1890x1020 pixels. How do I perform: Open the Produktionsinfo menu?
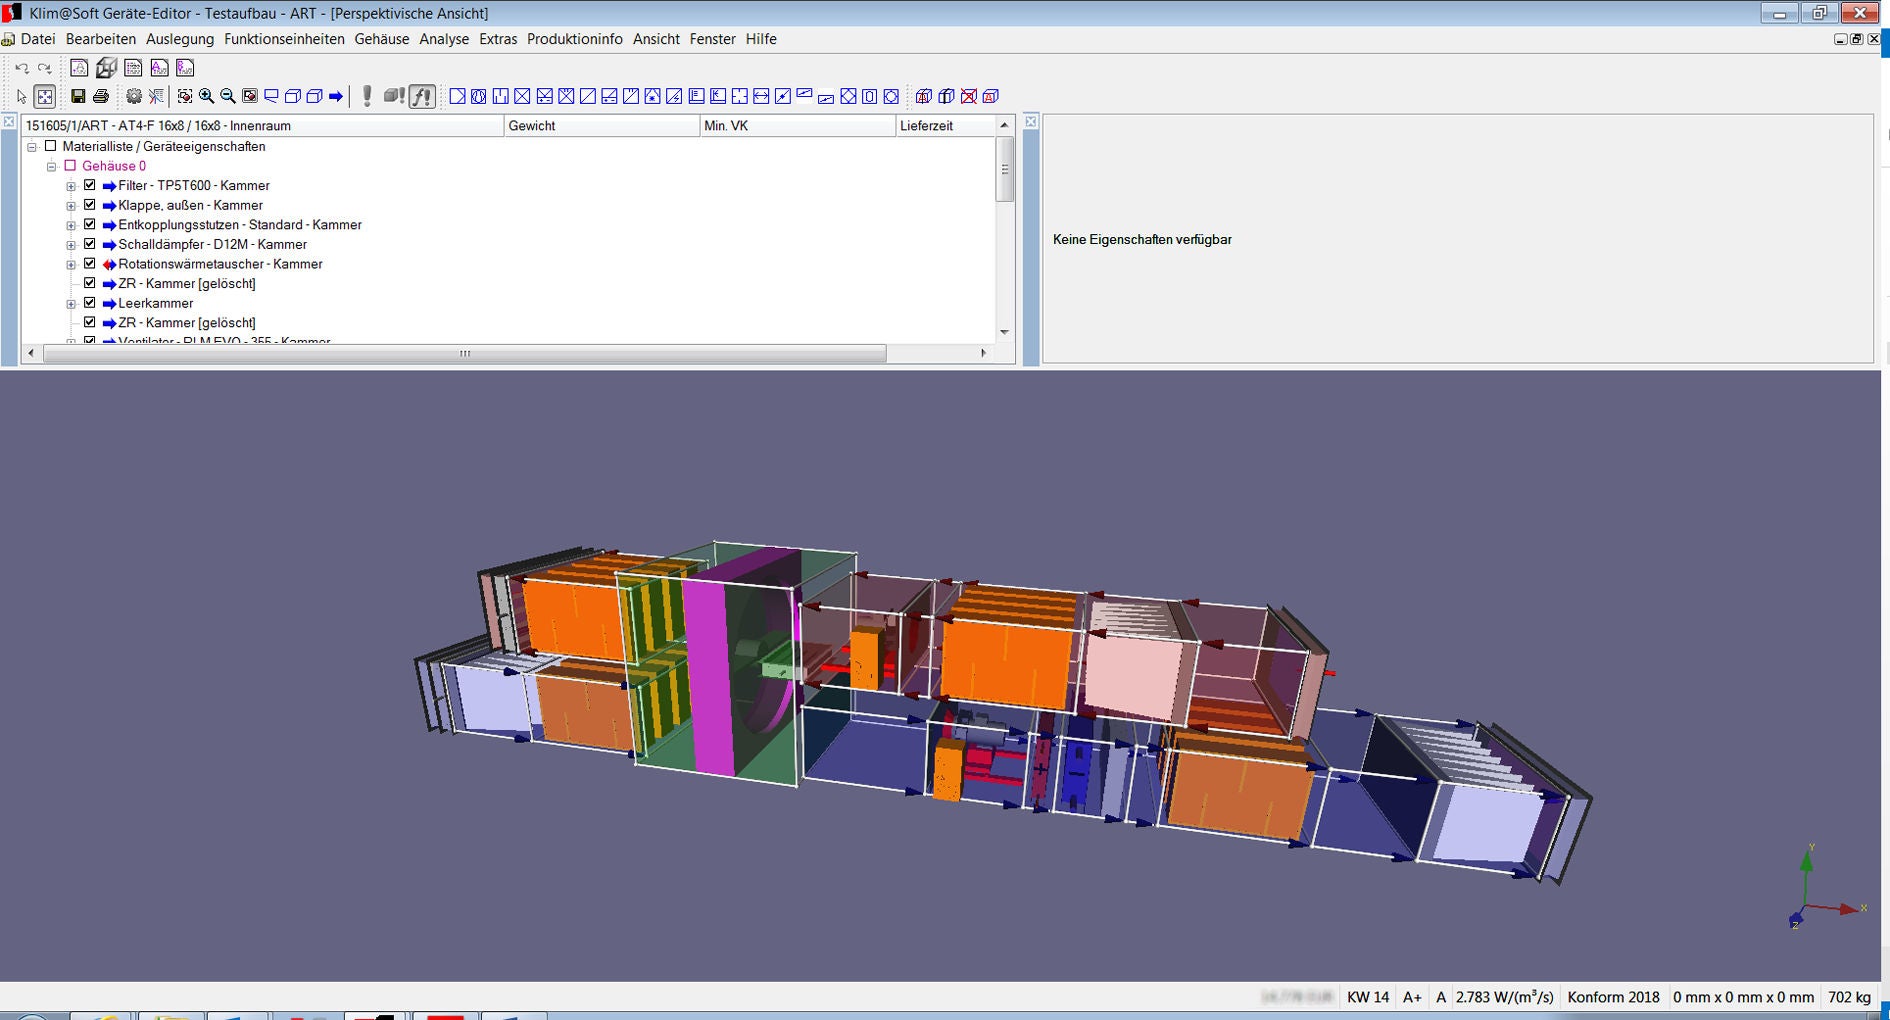tap(574, 39)
